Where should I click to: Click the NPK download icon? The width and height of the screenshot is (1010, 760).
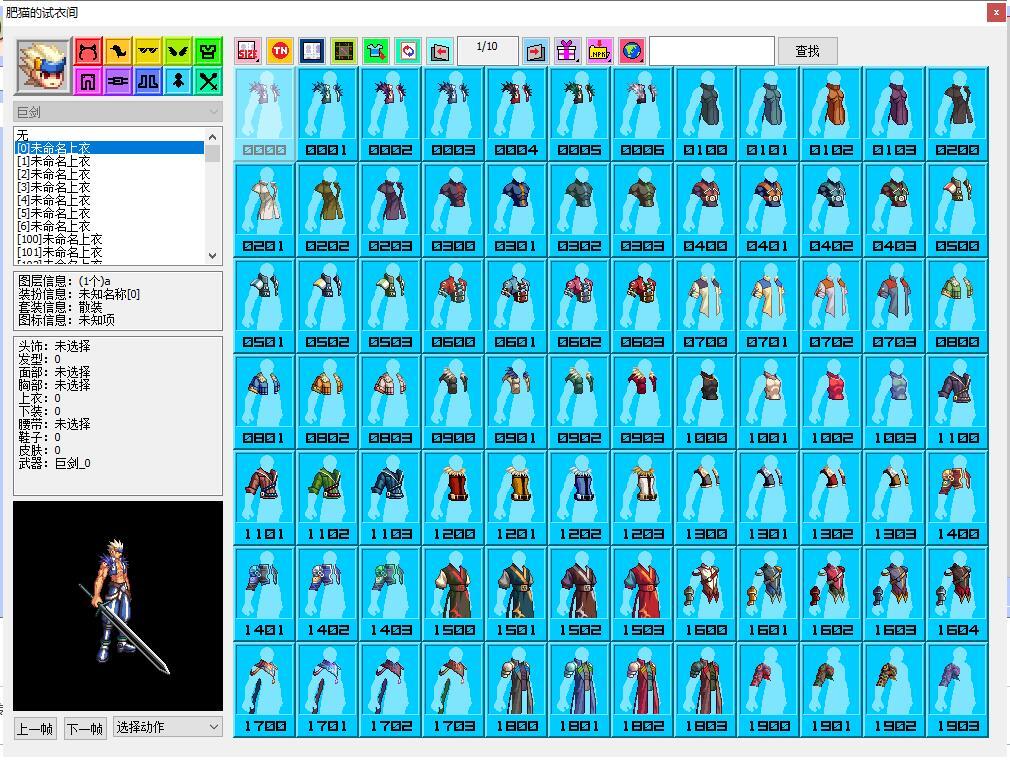click(599, 51)
